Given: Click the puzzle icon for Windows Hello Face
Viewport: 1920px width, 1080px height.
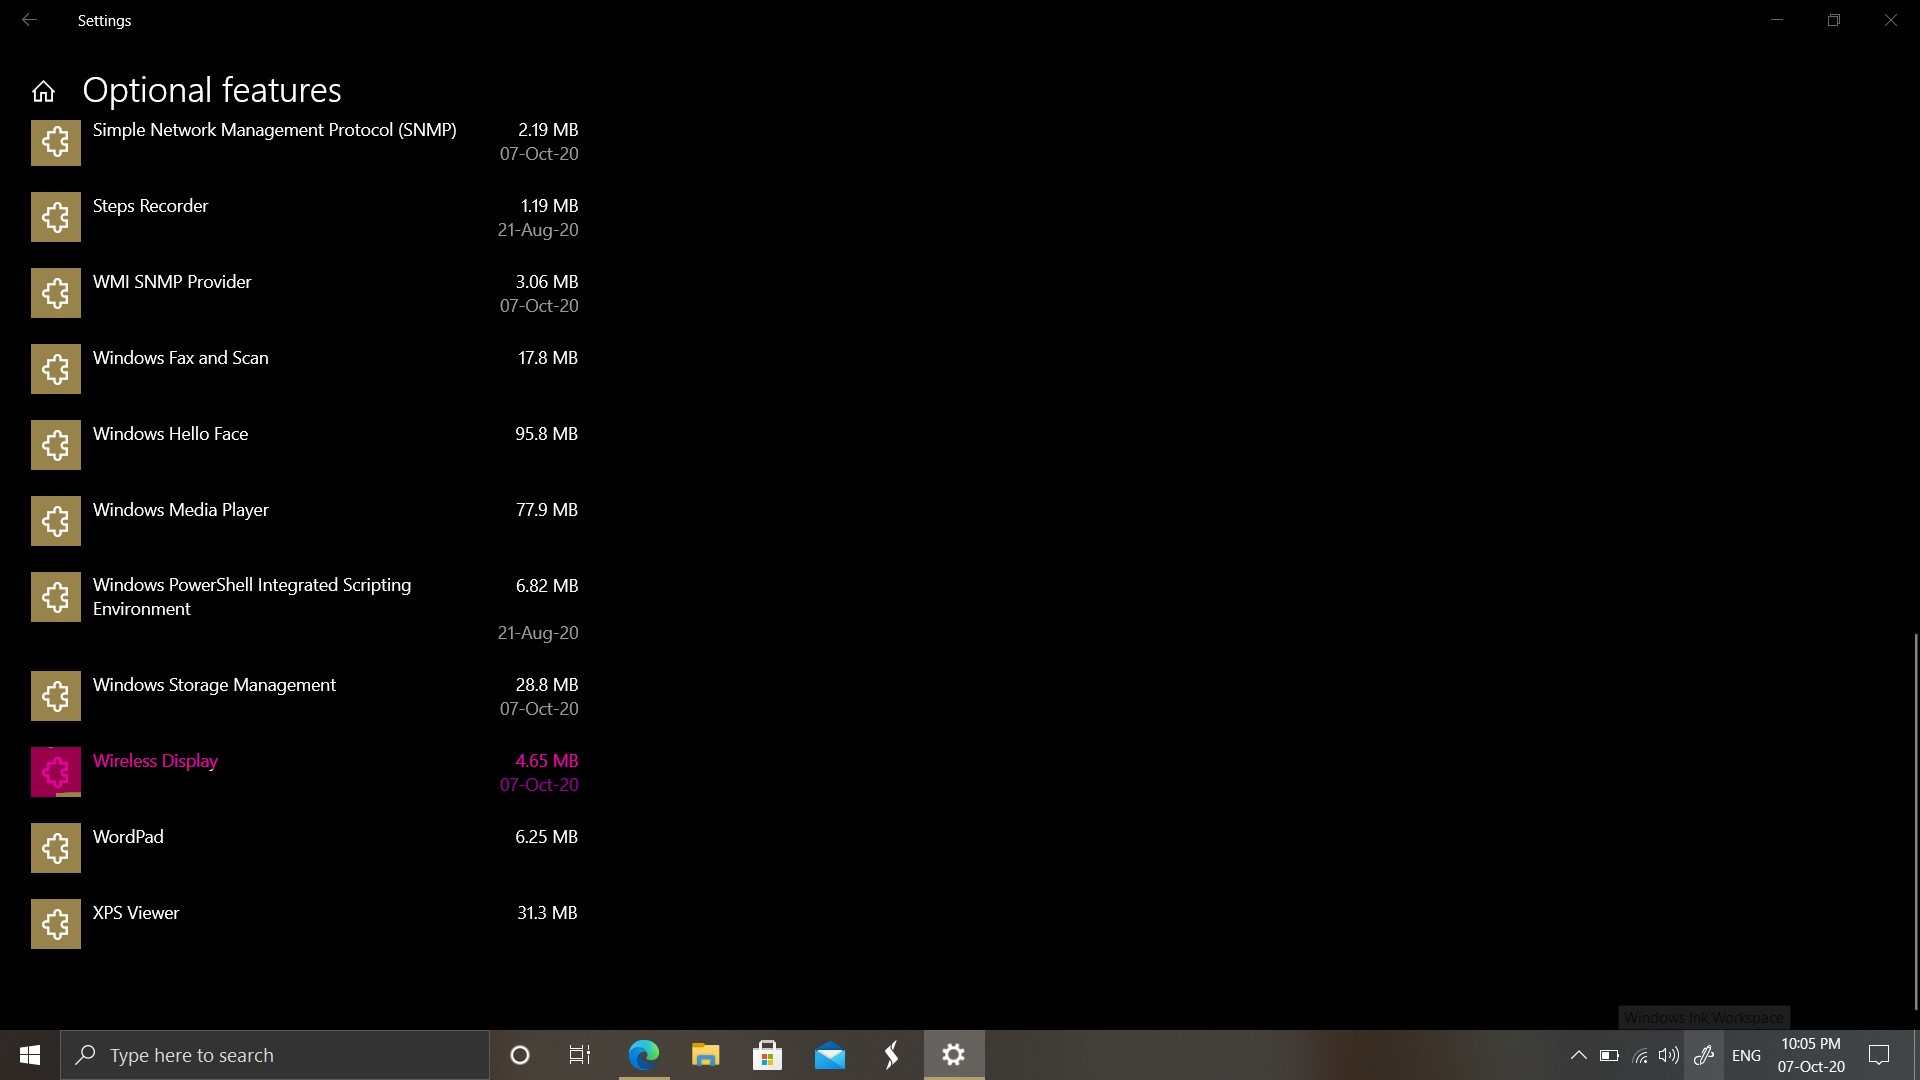Looking at the screenshot, I should (x=56, y=445).
